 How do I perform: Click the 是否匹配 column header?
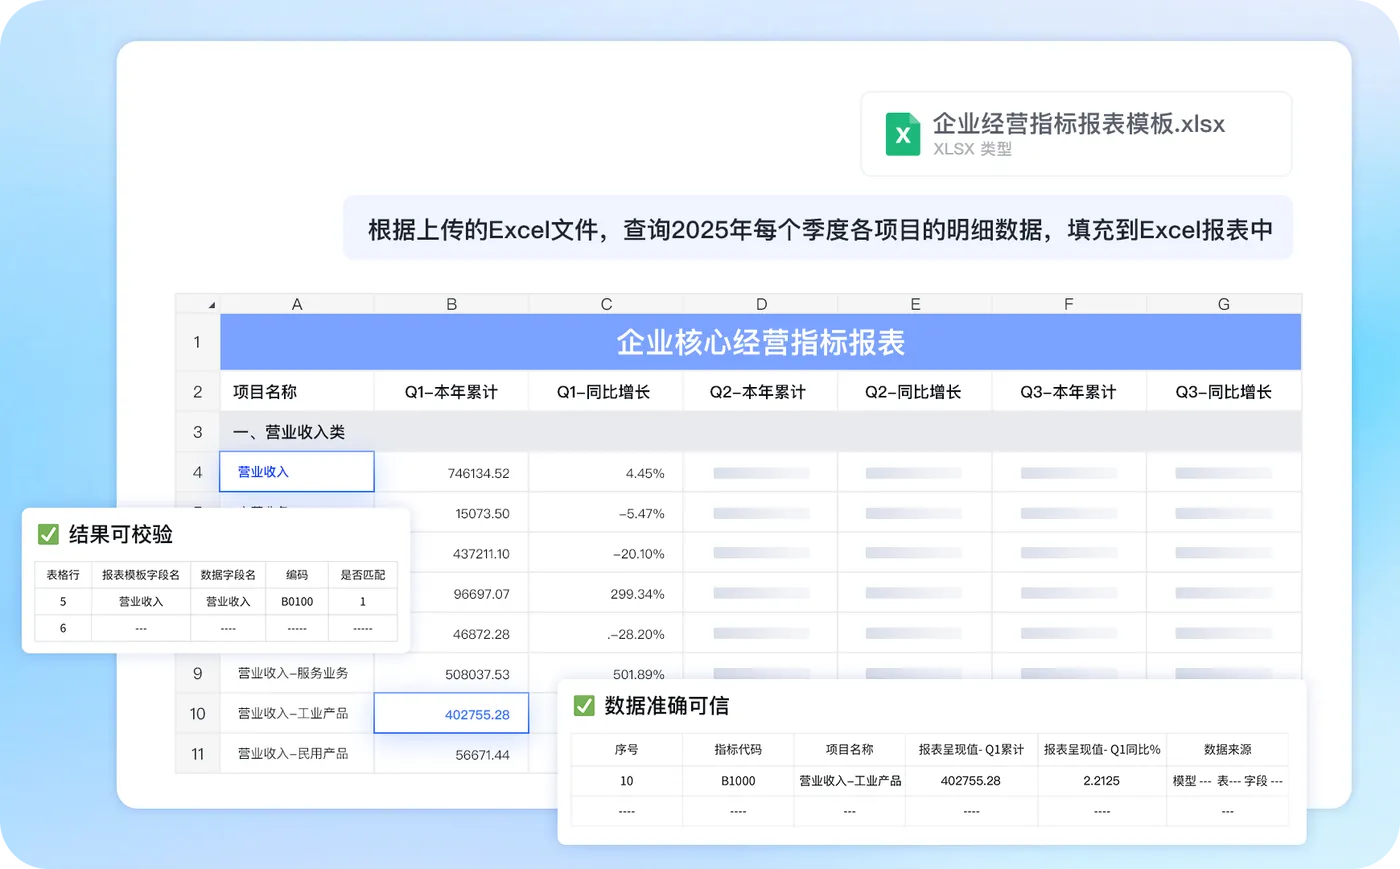coord(362,575)
